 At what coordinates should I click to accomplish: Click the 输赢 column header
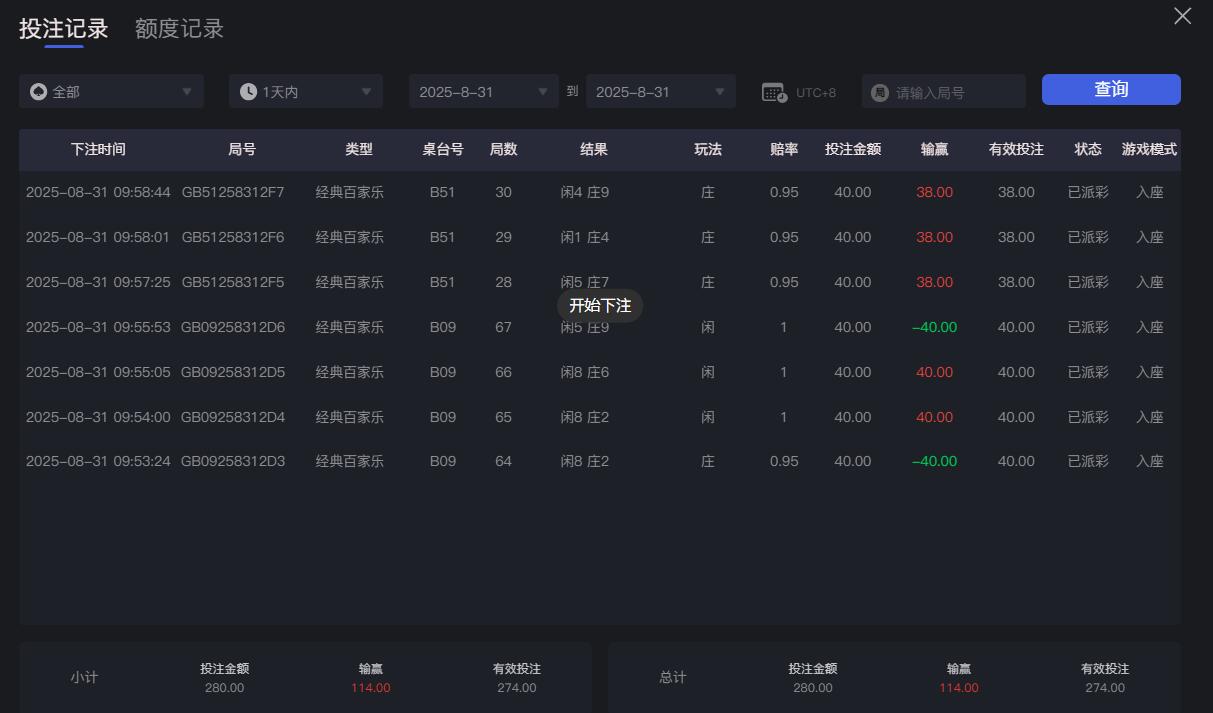(x=934, y=149)
